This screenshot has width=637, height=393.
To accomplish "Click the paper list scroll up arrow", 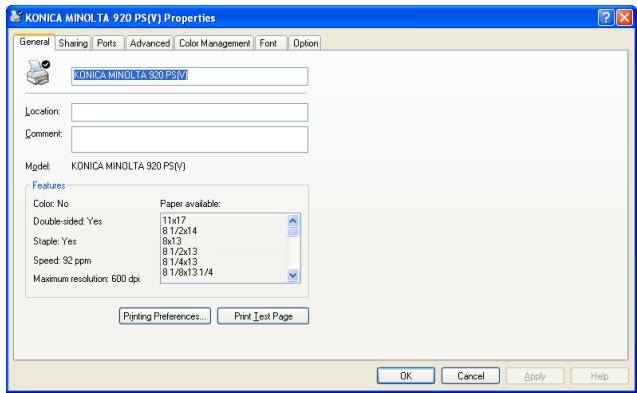I will point(293,220).
